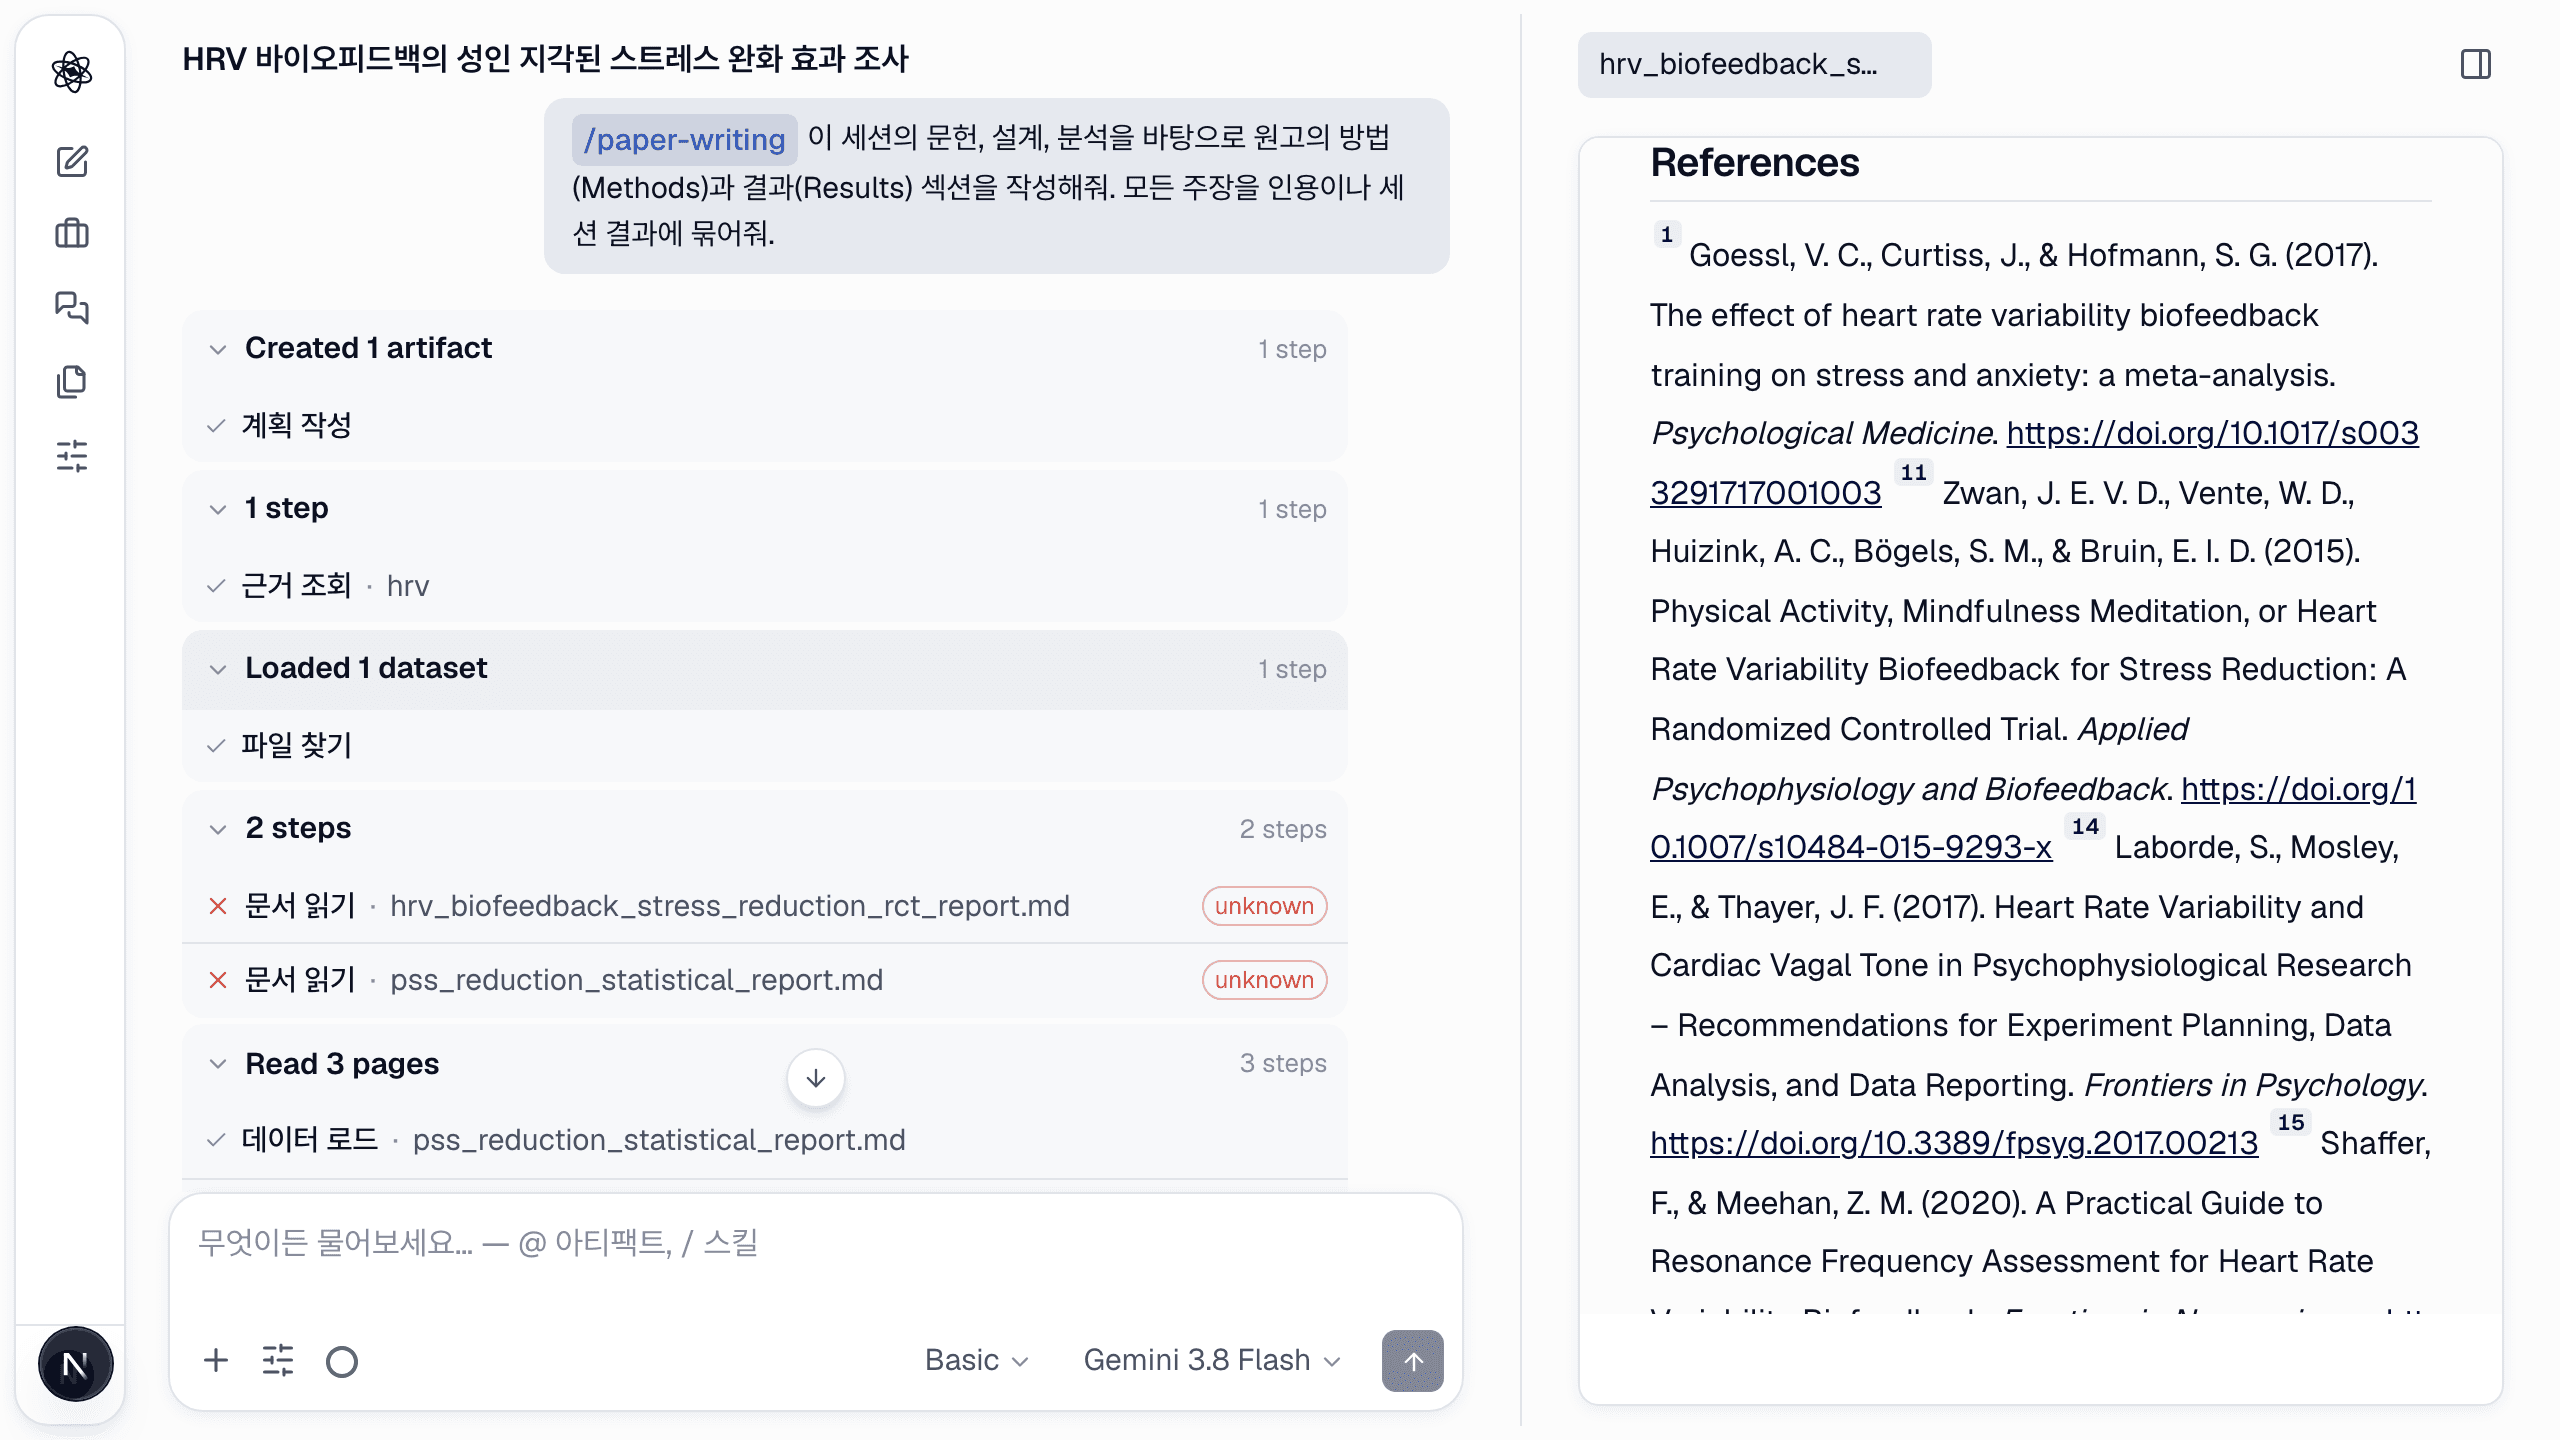This screenshot has height=1440, width=2560.
Task: Click the unknown badge on hrv_biofeedback report row
Action: pos(1264,906)
